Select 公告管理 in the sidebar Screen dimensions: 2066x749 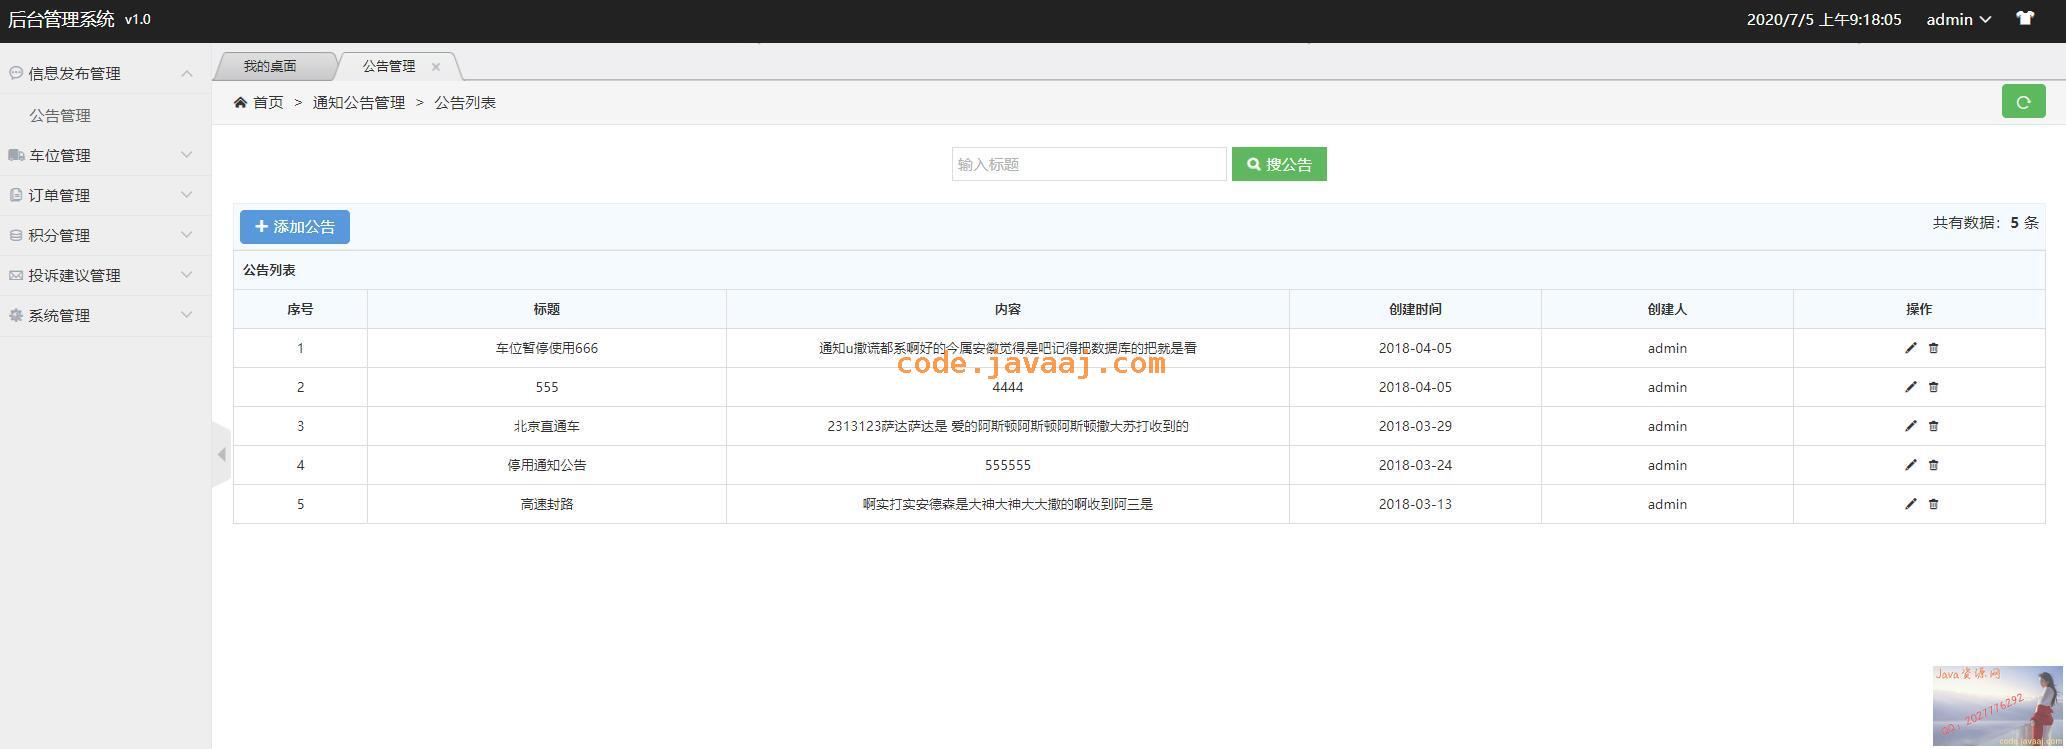tap(60, 115)
